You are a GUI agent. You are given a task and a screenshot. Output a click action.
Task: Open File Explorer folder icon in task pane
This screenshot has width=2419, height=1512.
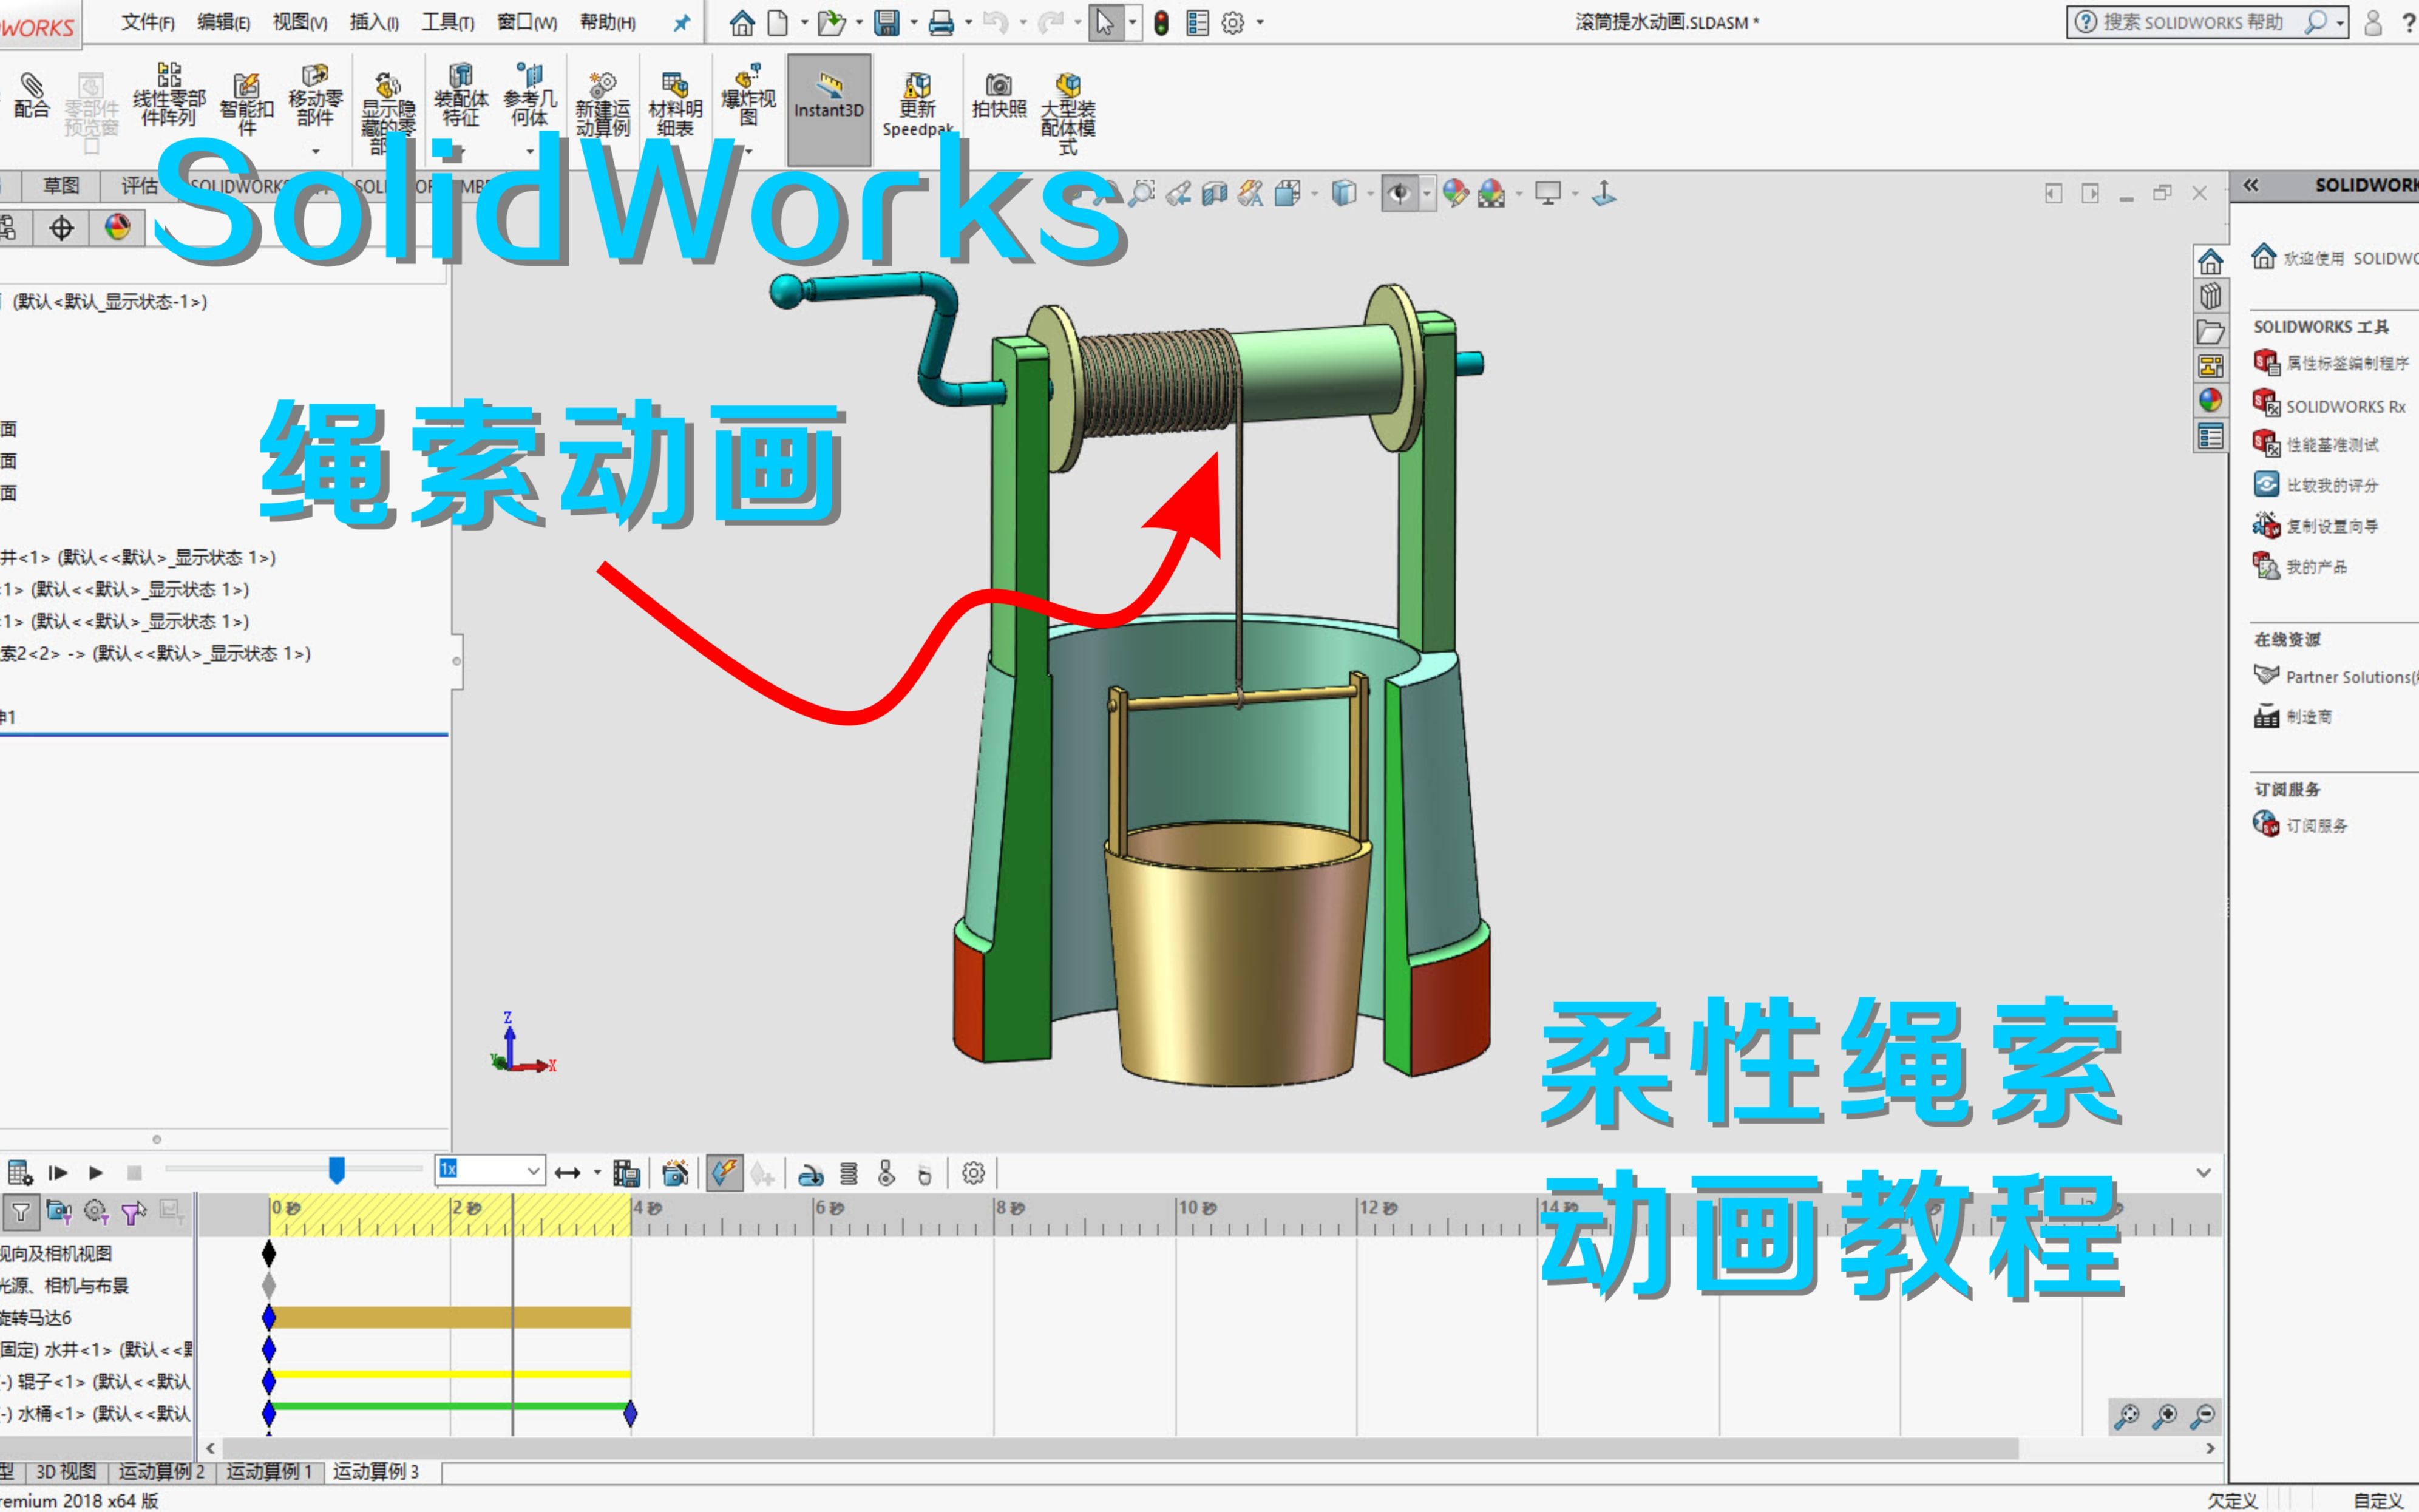(2210, 331)
